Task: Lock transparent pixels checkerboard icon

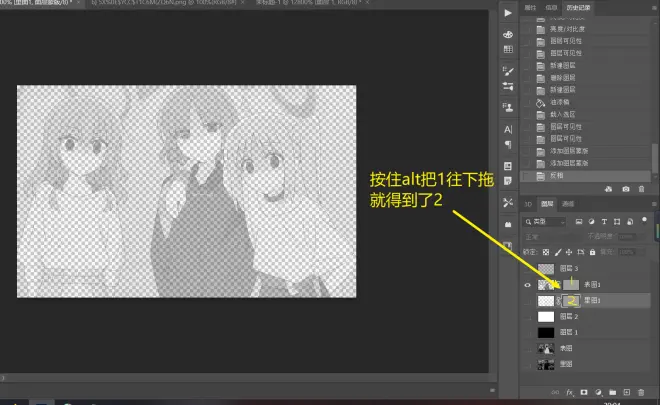Action: coord(546,252)
